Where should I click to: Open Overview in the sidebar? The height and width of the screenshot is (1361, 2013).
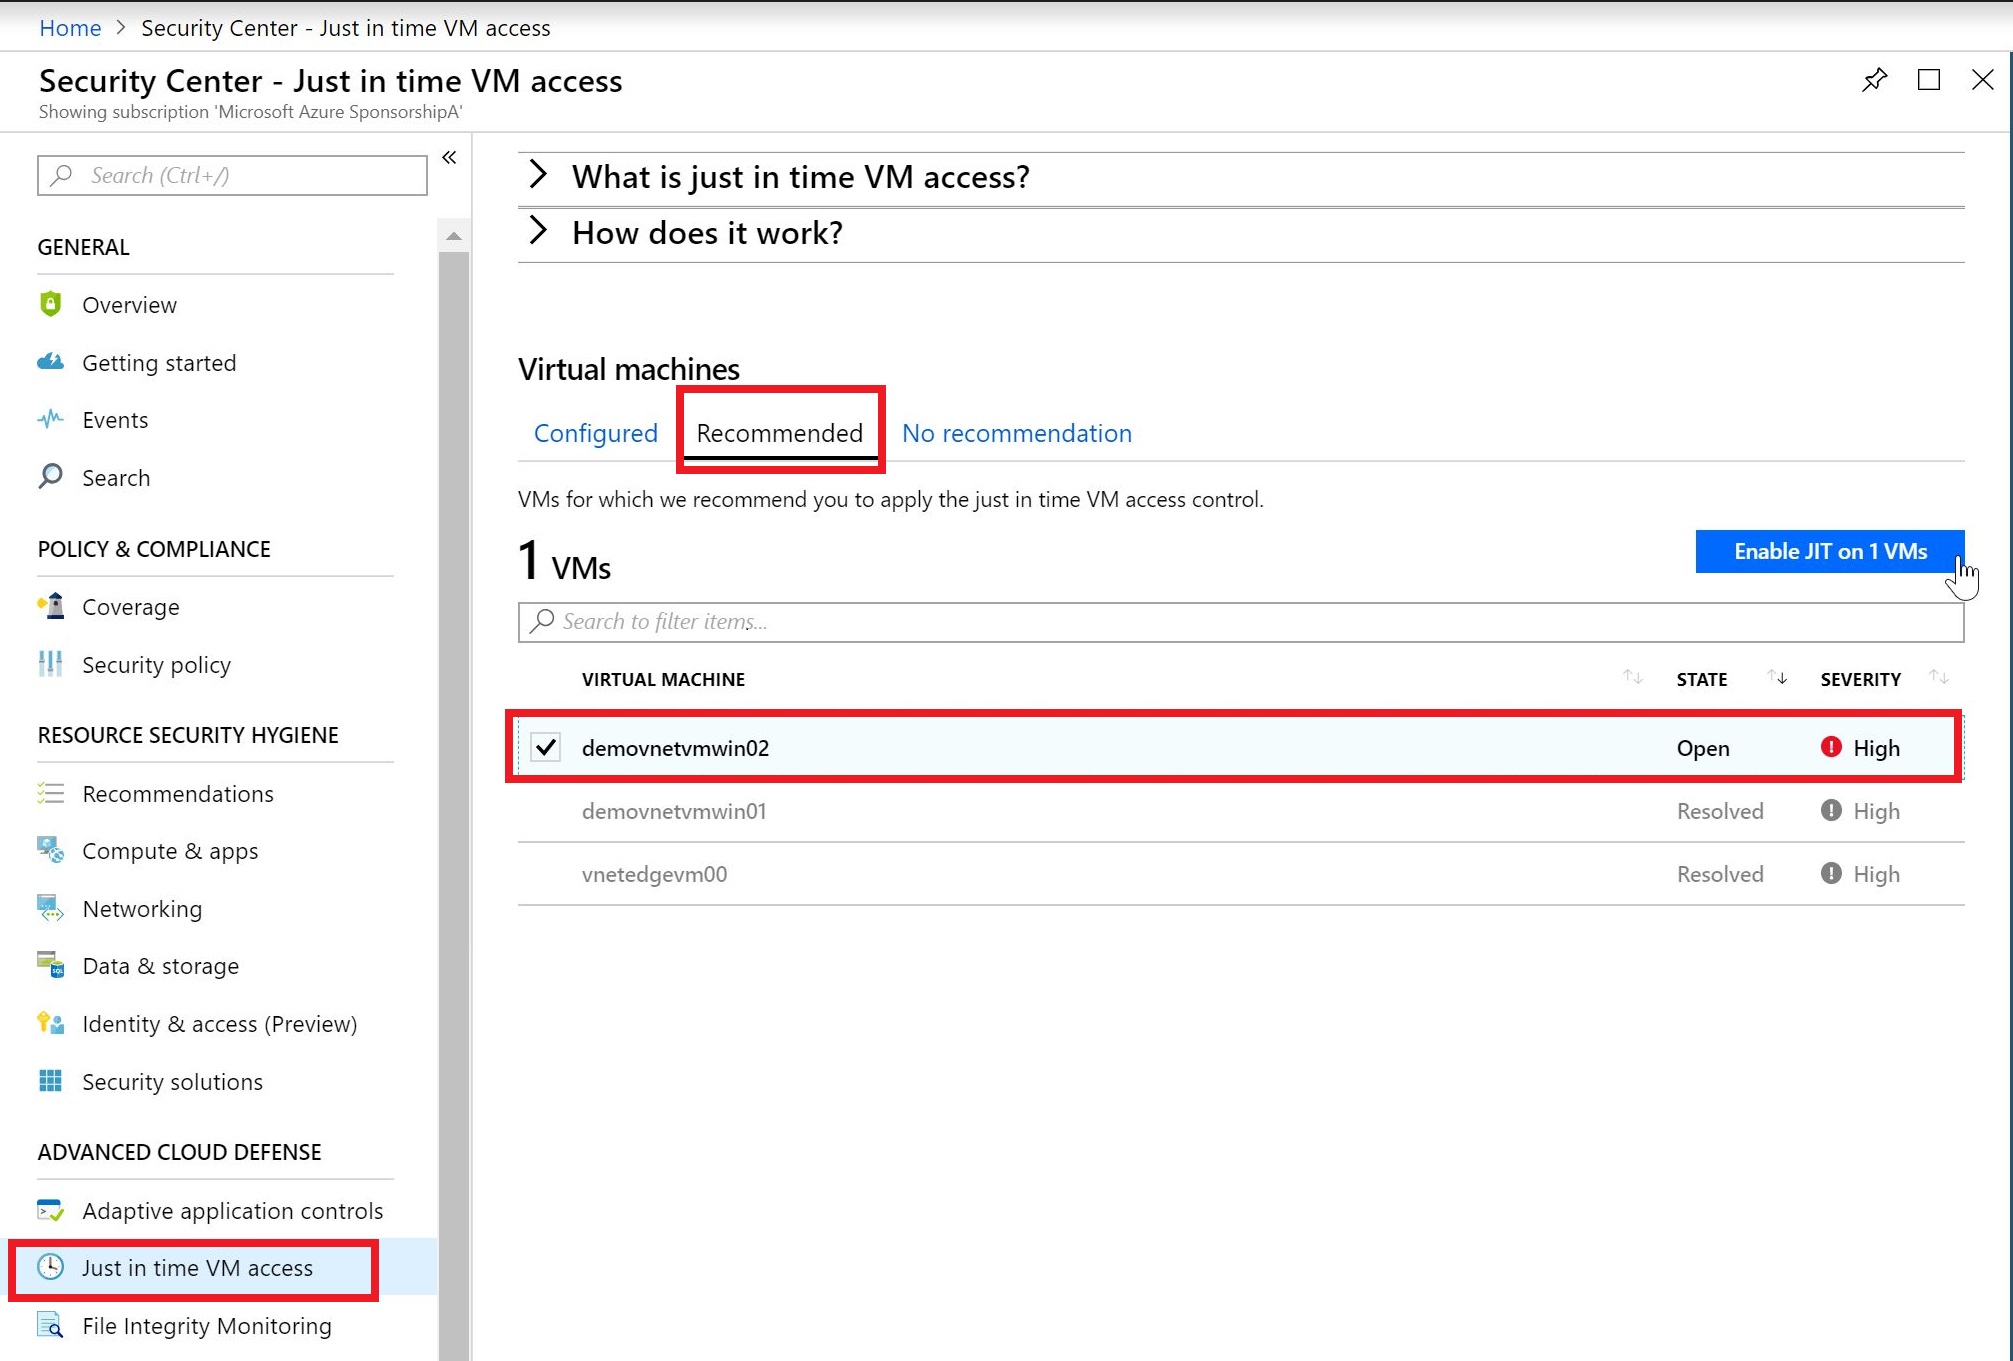(129, 305)
